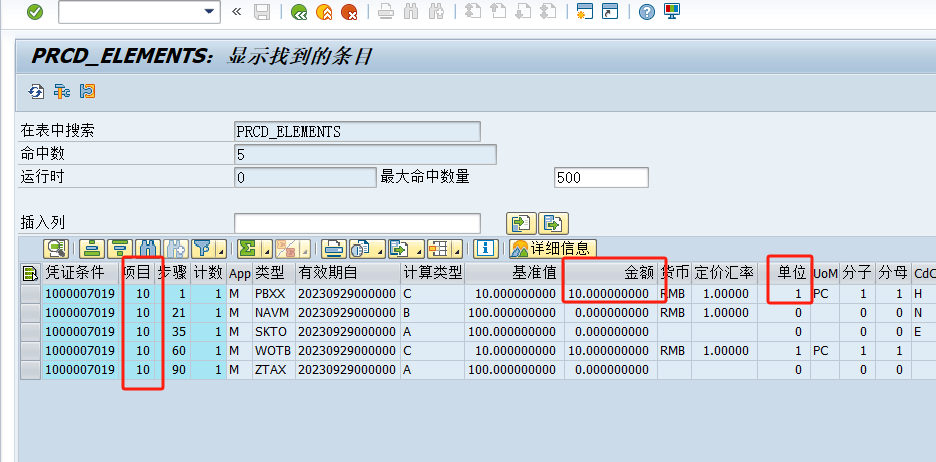Go to previous page icon

point(498,12)
